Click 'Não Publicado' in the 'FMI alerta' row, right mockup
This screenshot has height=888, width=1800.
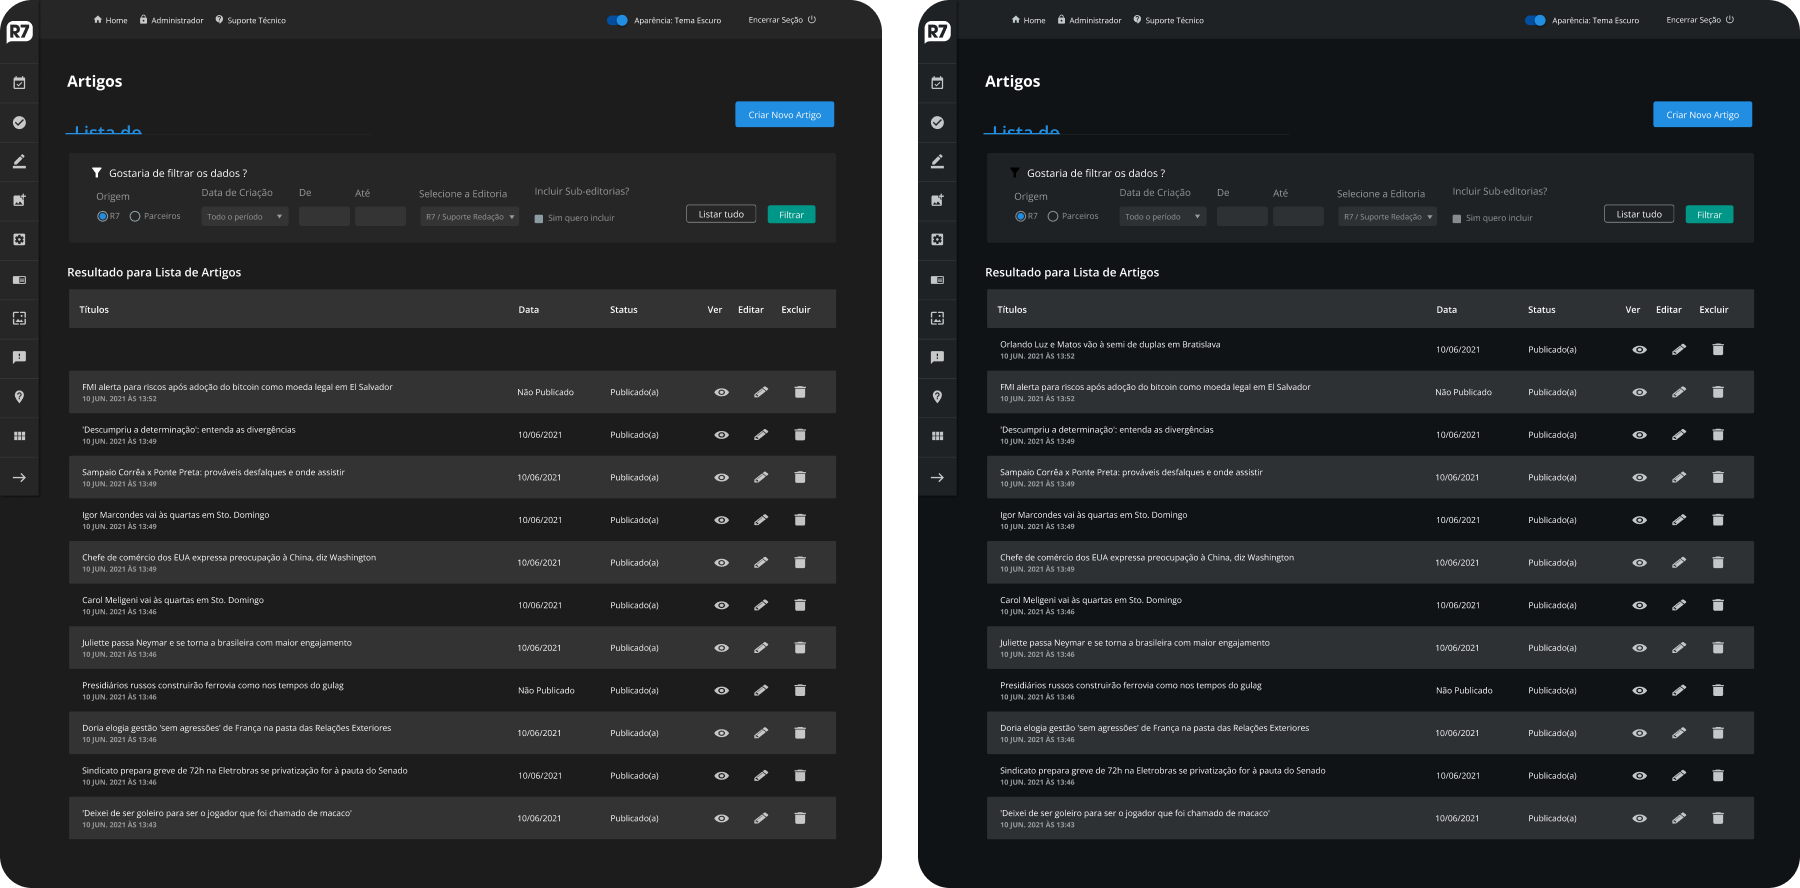click(x=1463, y=392)
